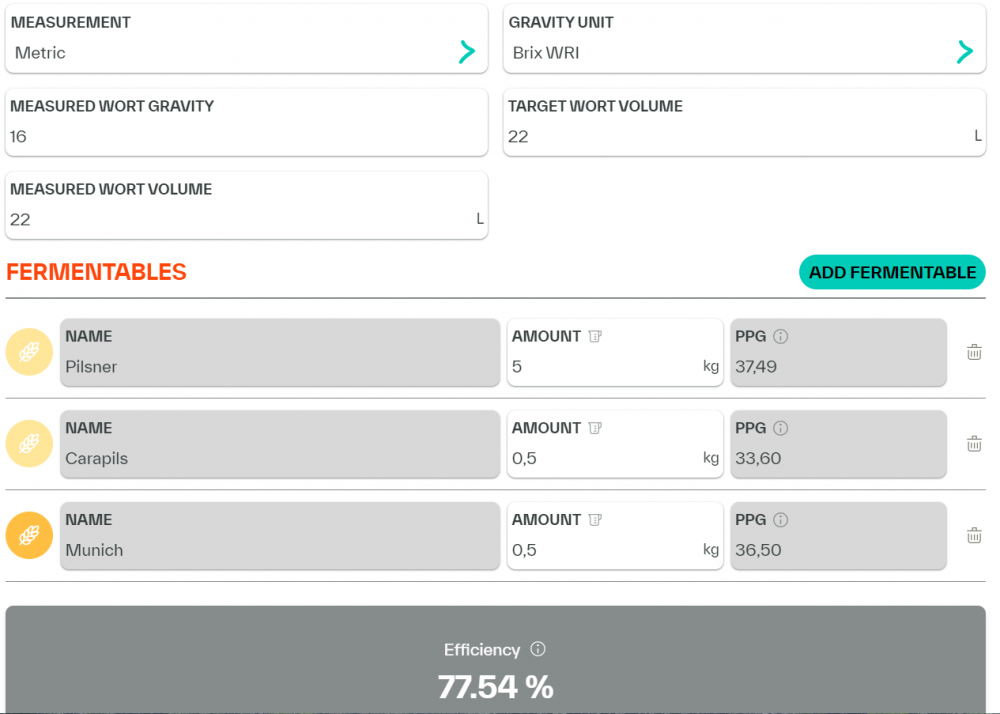Expand the Gravity Unit Brix WRI selector
1000x714 pixels.
tap(964, 52)
